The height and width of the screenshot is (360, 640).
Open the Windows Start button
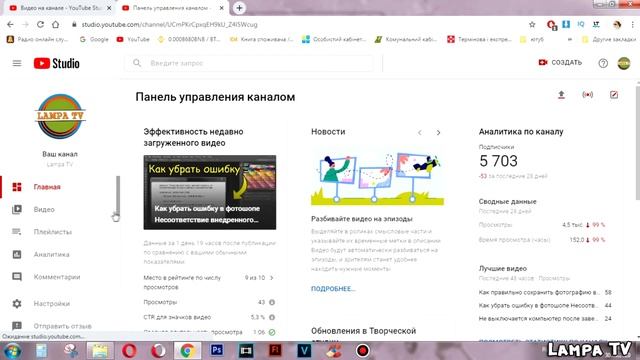click(x=13, y=351)
